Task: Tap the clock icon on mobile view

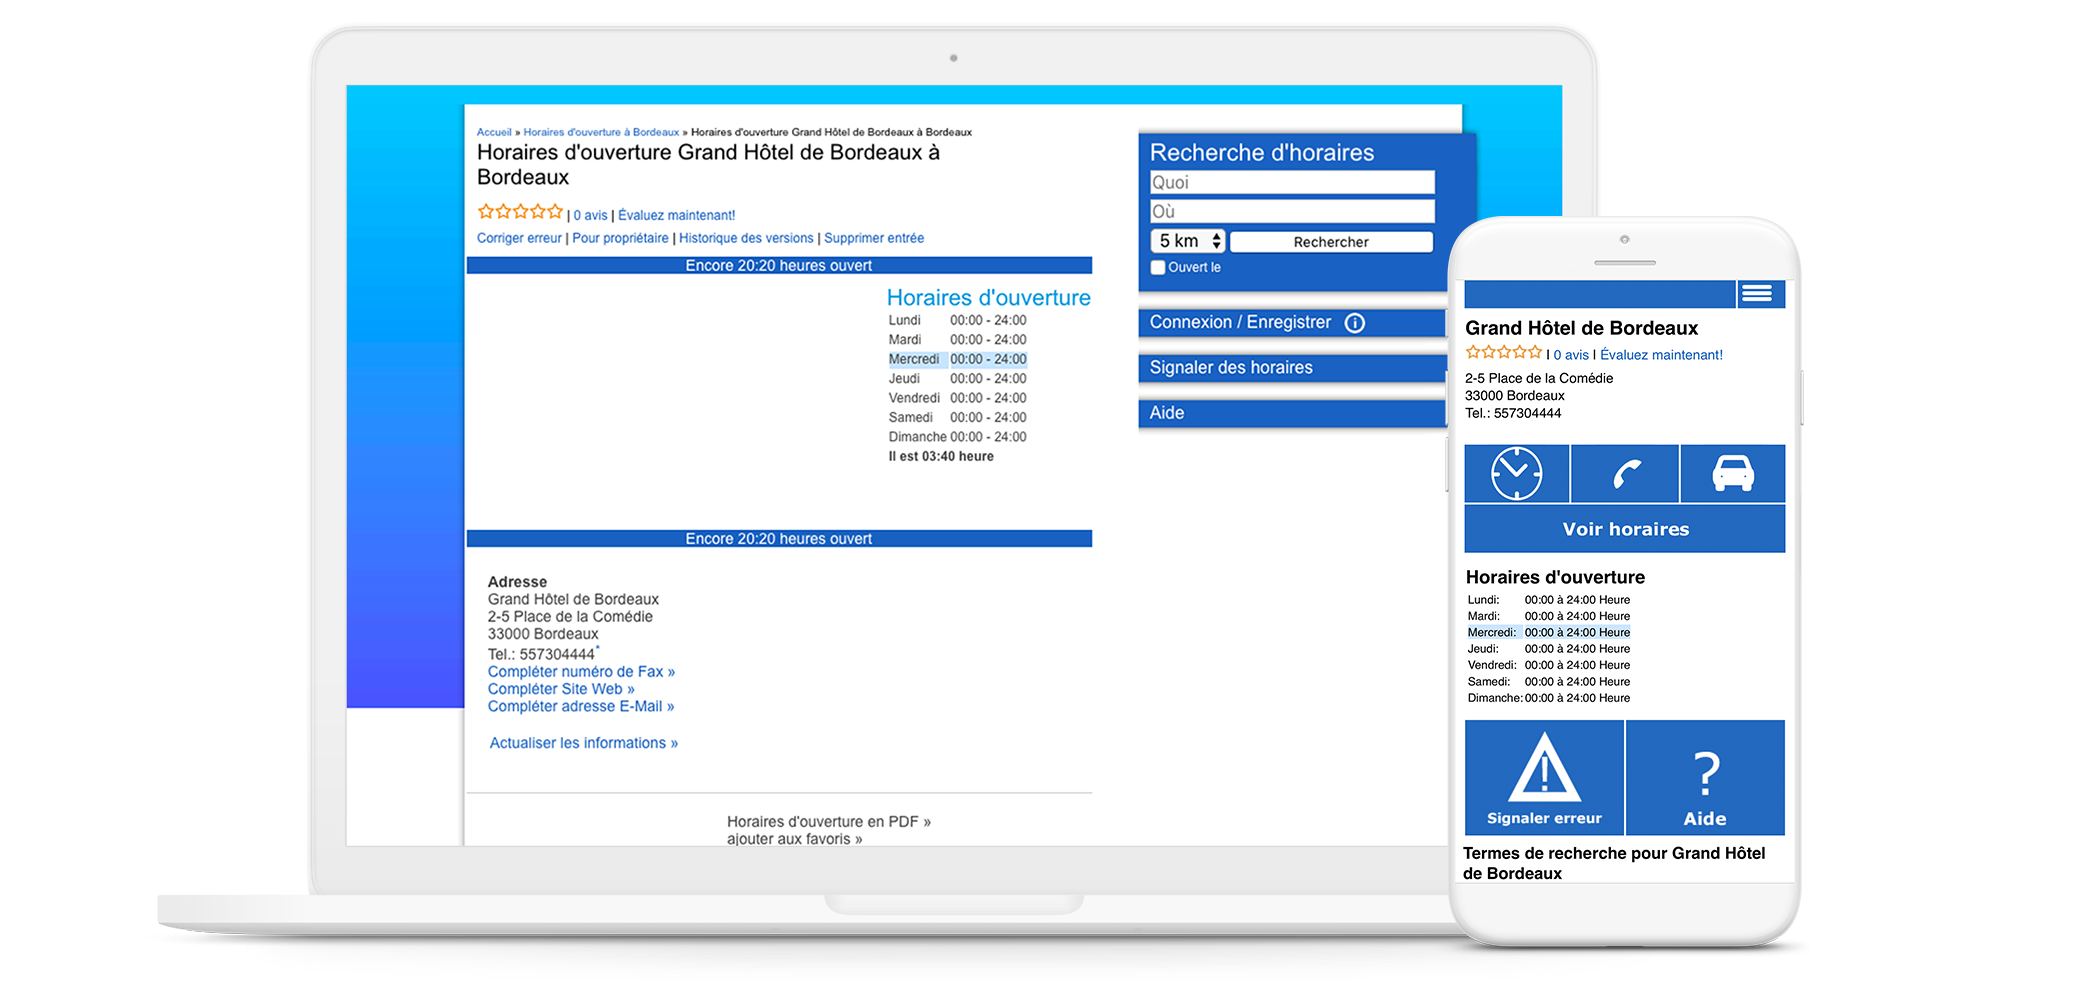Action: (x=1516, y=473)
